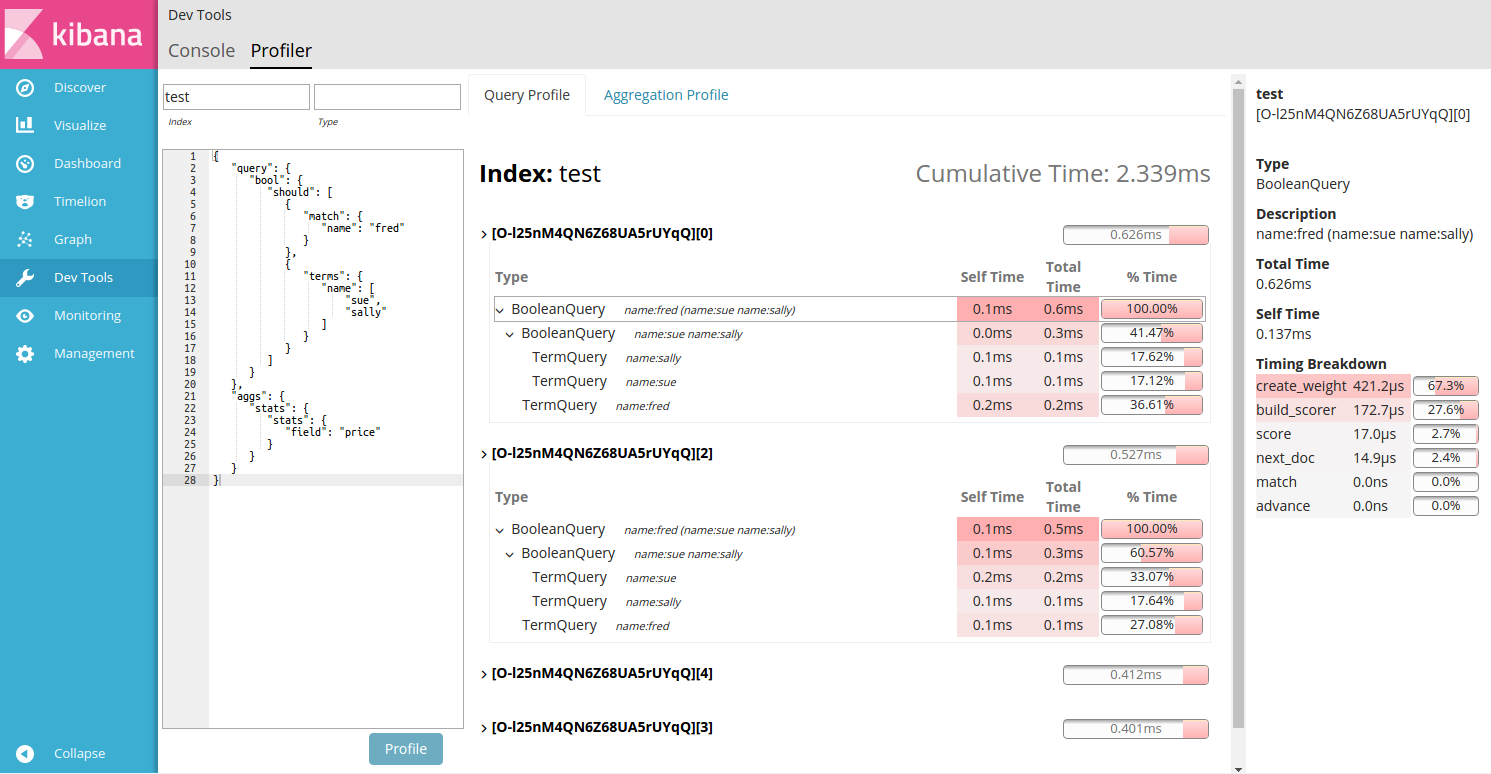The width and height of the screenshot is (1491, 774).
Task: Click the Profile button
Action: click(405, 748)
